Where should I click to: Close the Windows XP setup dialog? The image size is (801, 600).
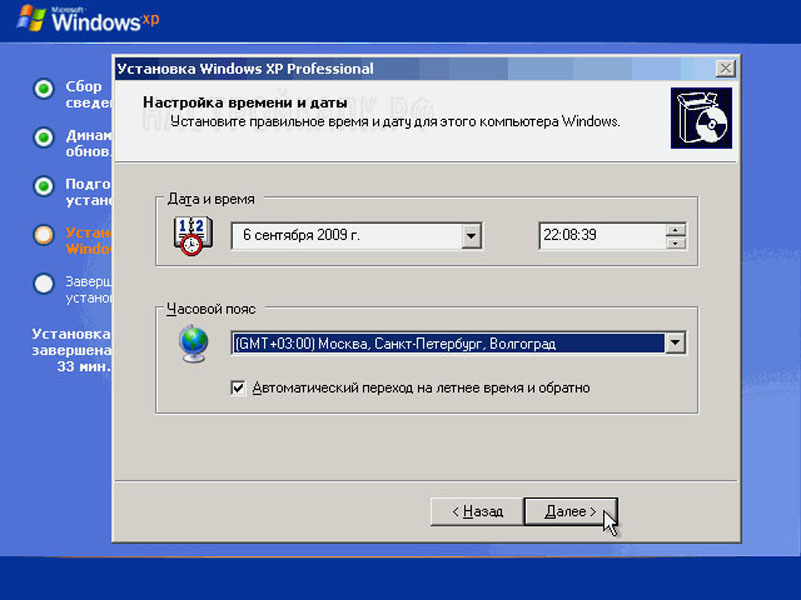[x=726, y=69]
